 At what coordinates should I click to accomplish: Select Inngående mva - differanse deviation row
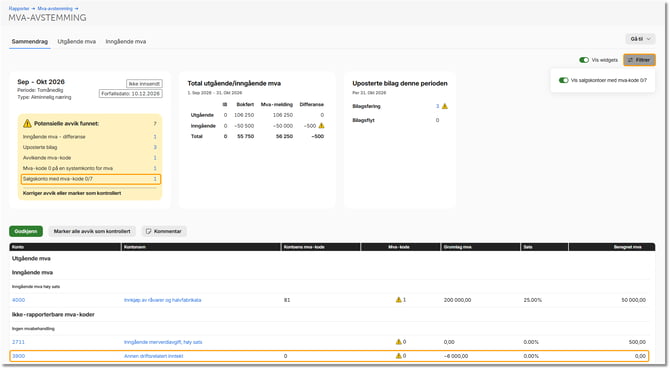90,137
